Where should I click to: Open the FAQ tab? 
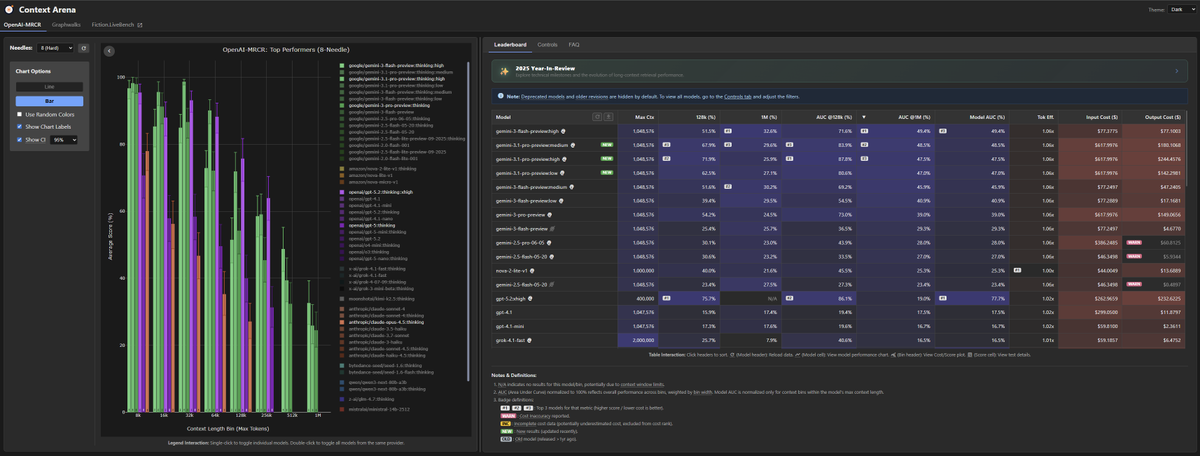click(x=574, y=45)
